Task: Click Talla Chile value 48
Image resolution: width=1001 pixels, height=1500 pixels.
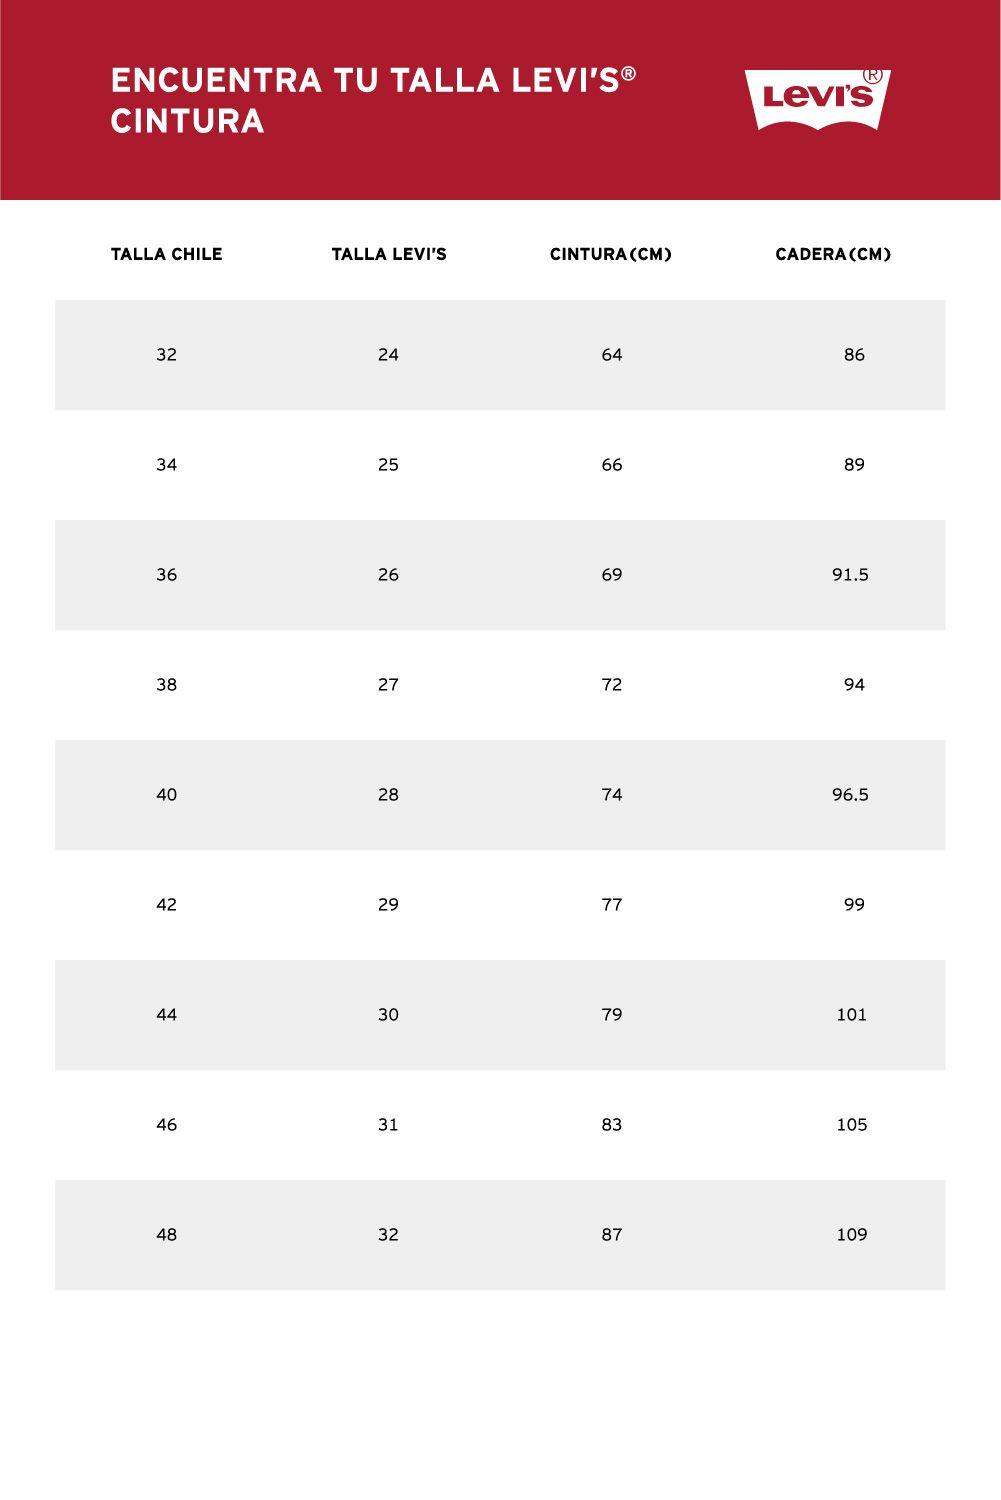Action: tap(167, 1235)
